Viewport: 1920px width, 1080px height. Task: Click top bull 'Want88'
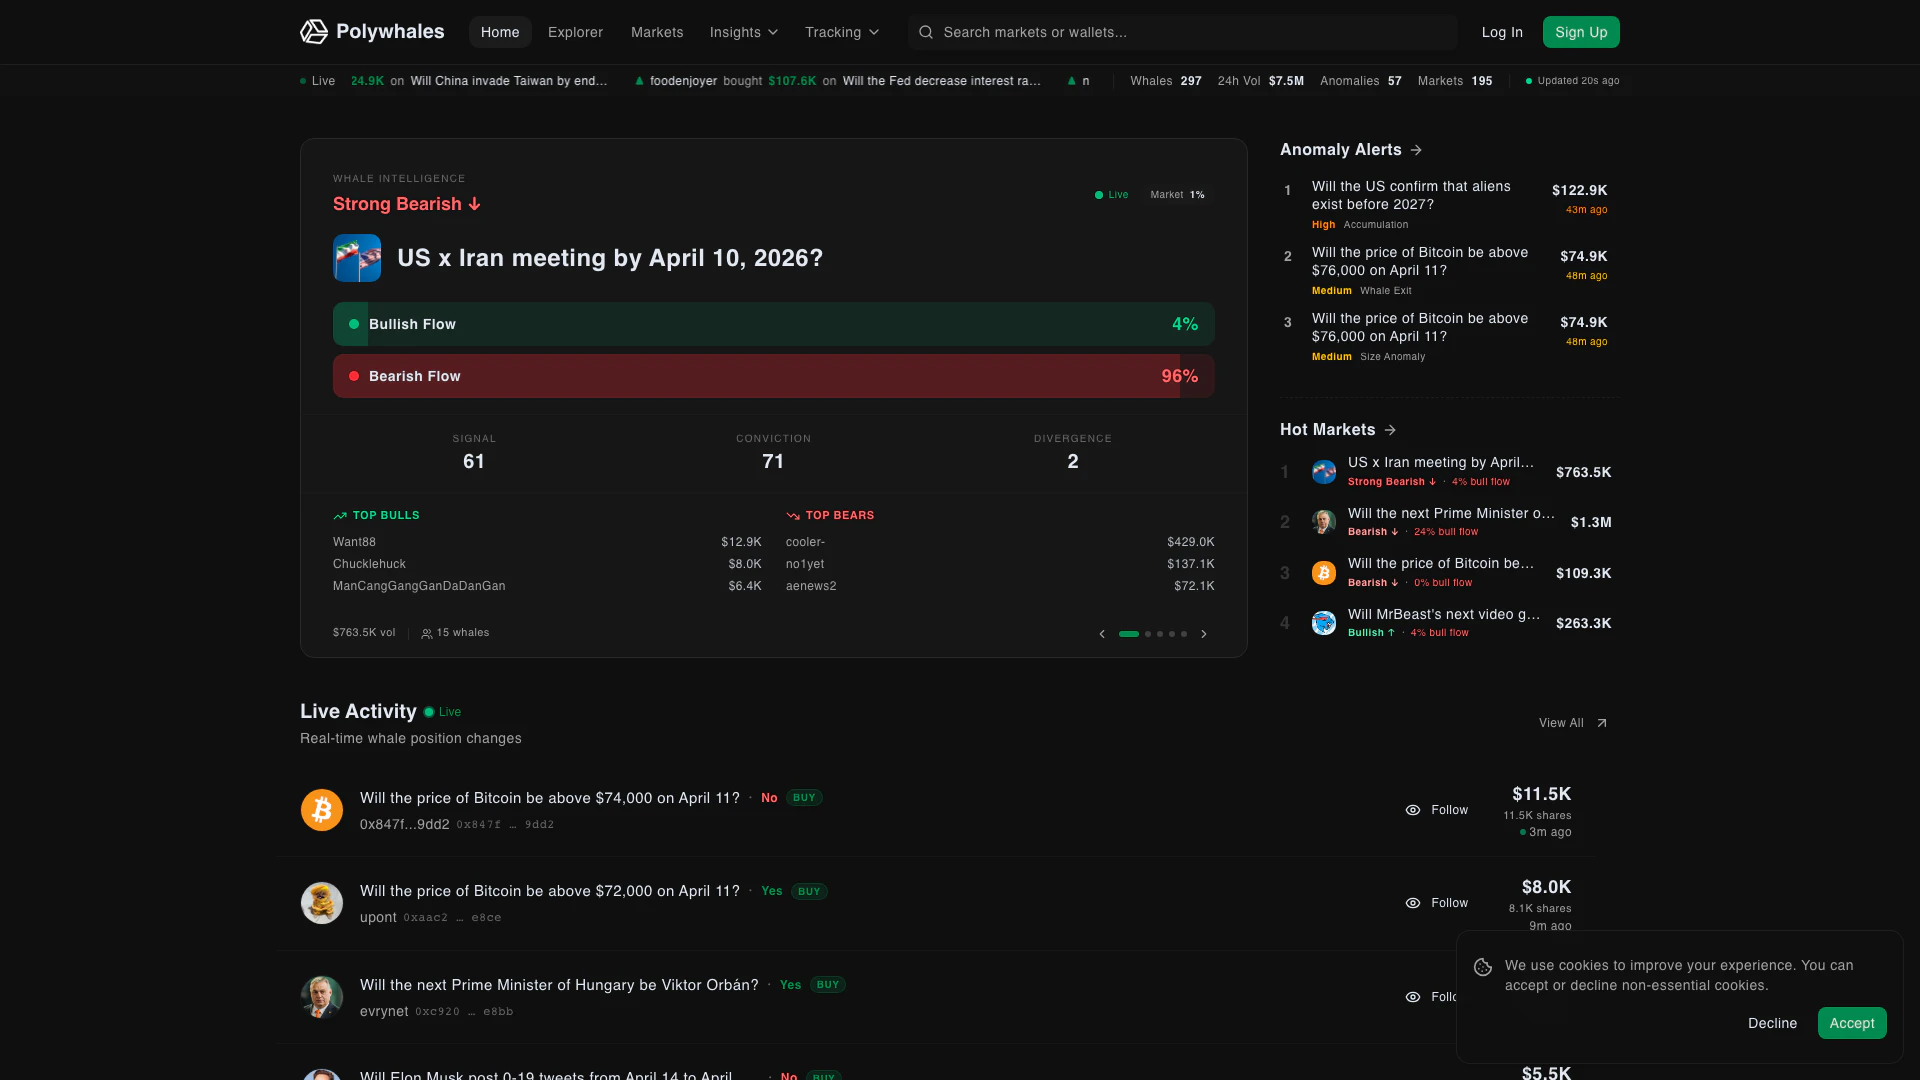354,542
